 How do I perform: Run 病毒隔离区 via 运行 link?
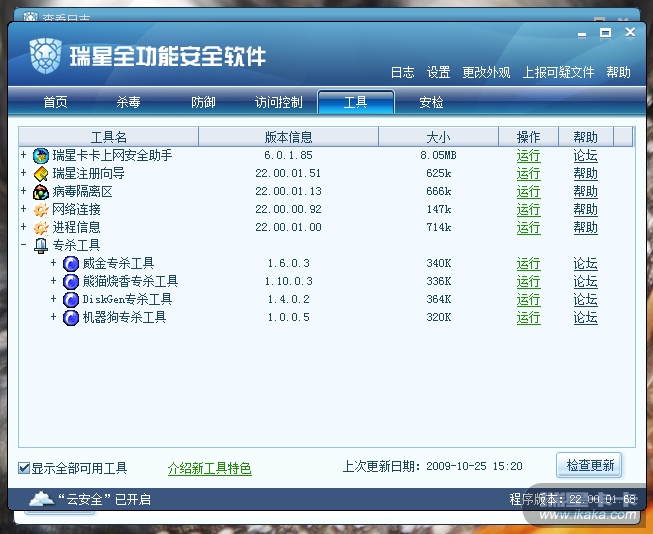(x=528, y=192)
